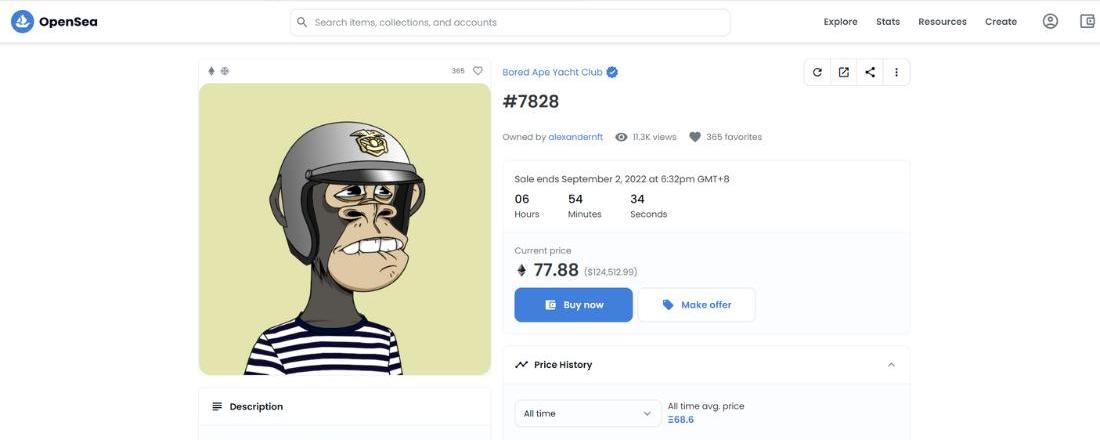Open the item in an external link

(x=844, y=72)
